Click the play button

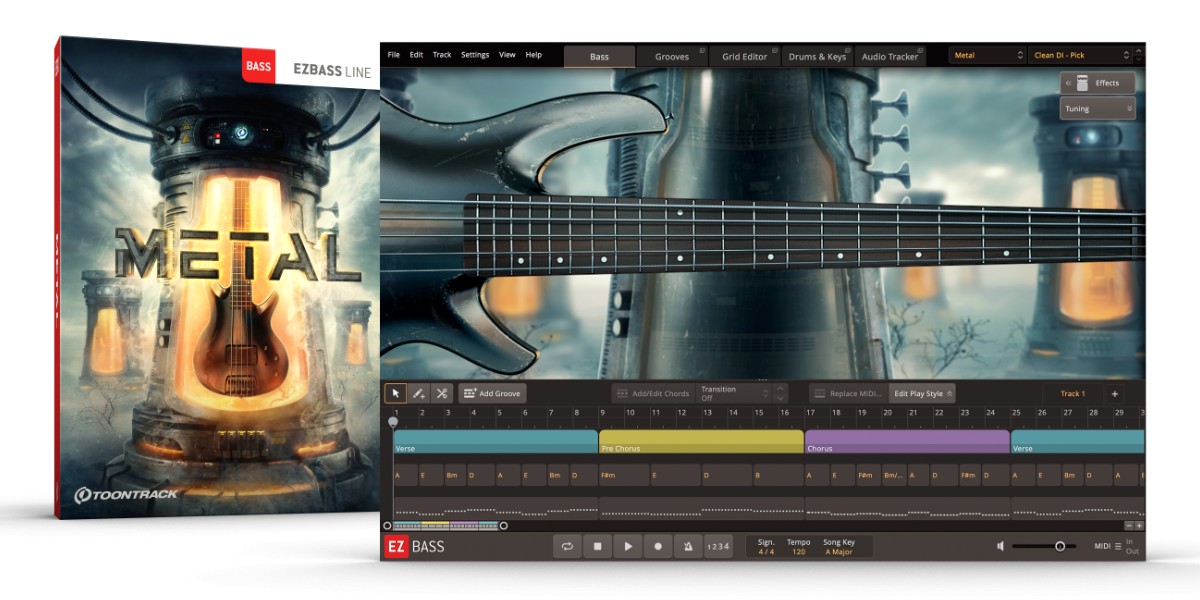[x=628, y=546]
